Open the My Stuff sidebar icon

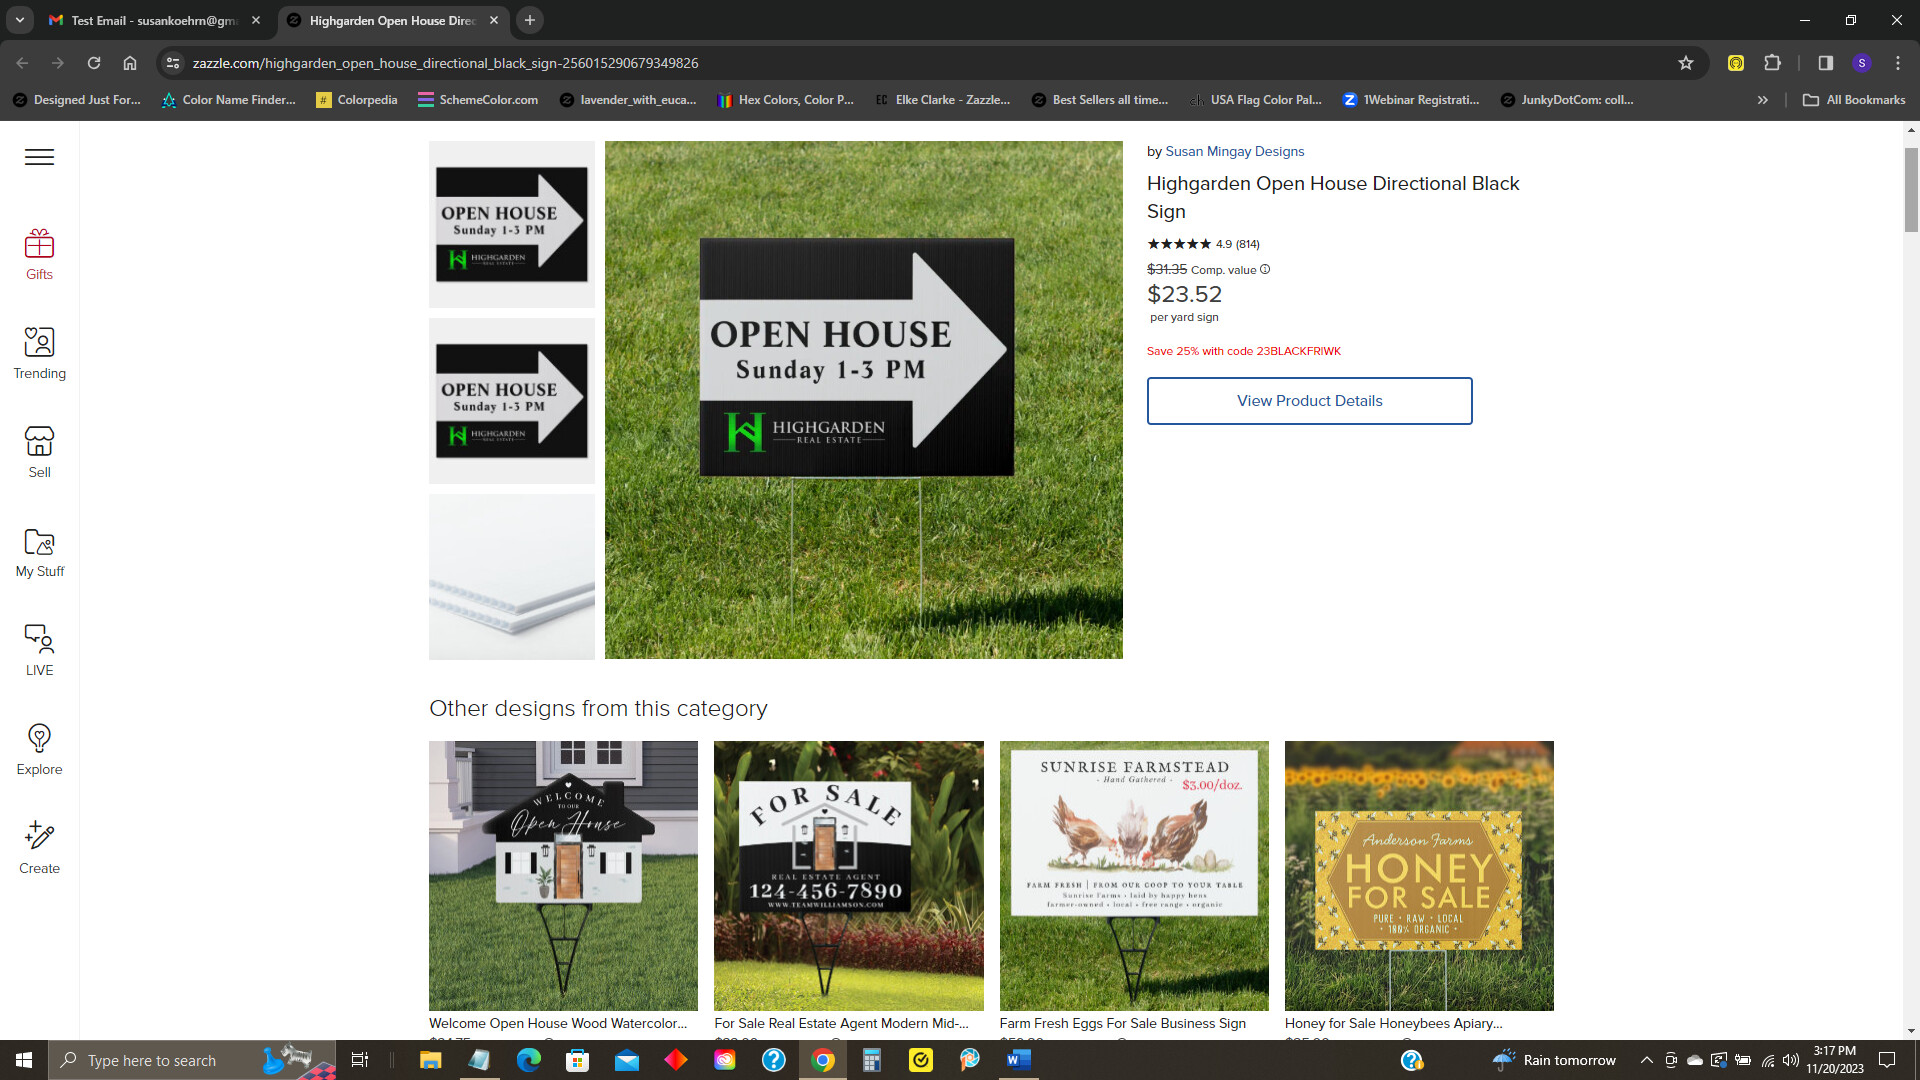(39, 552)
